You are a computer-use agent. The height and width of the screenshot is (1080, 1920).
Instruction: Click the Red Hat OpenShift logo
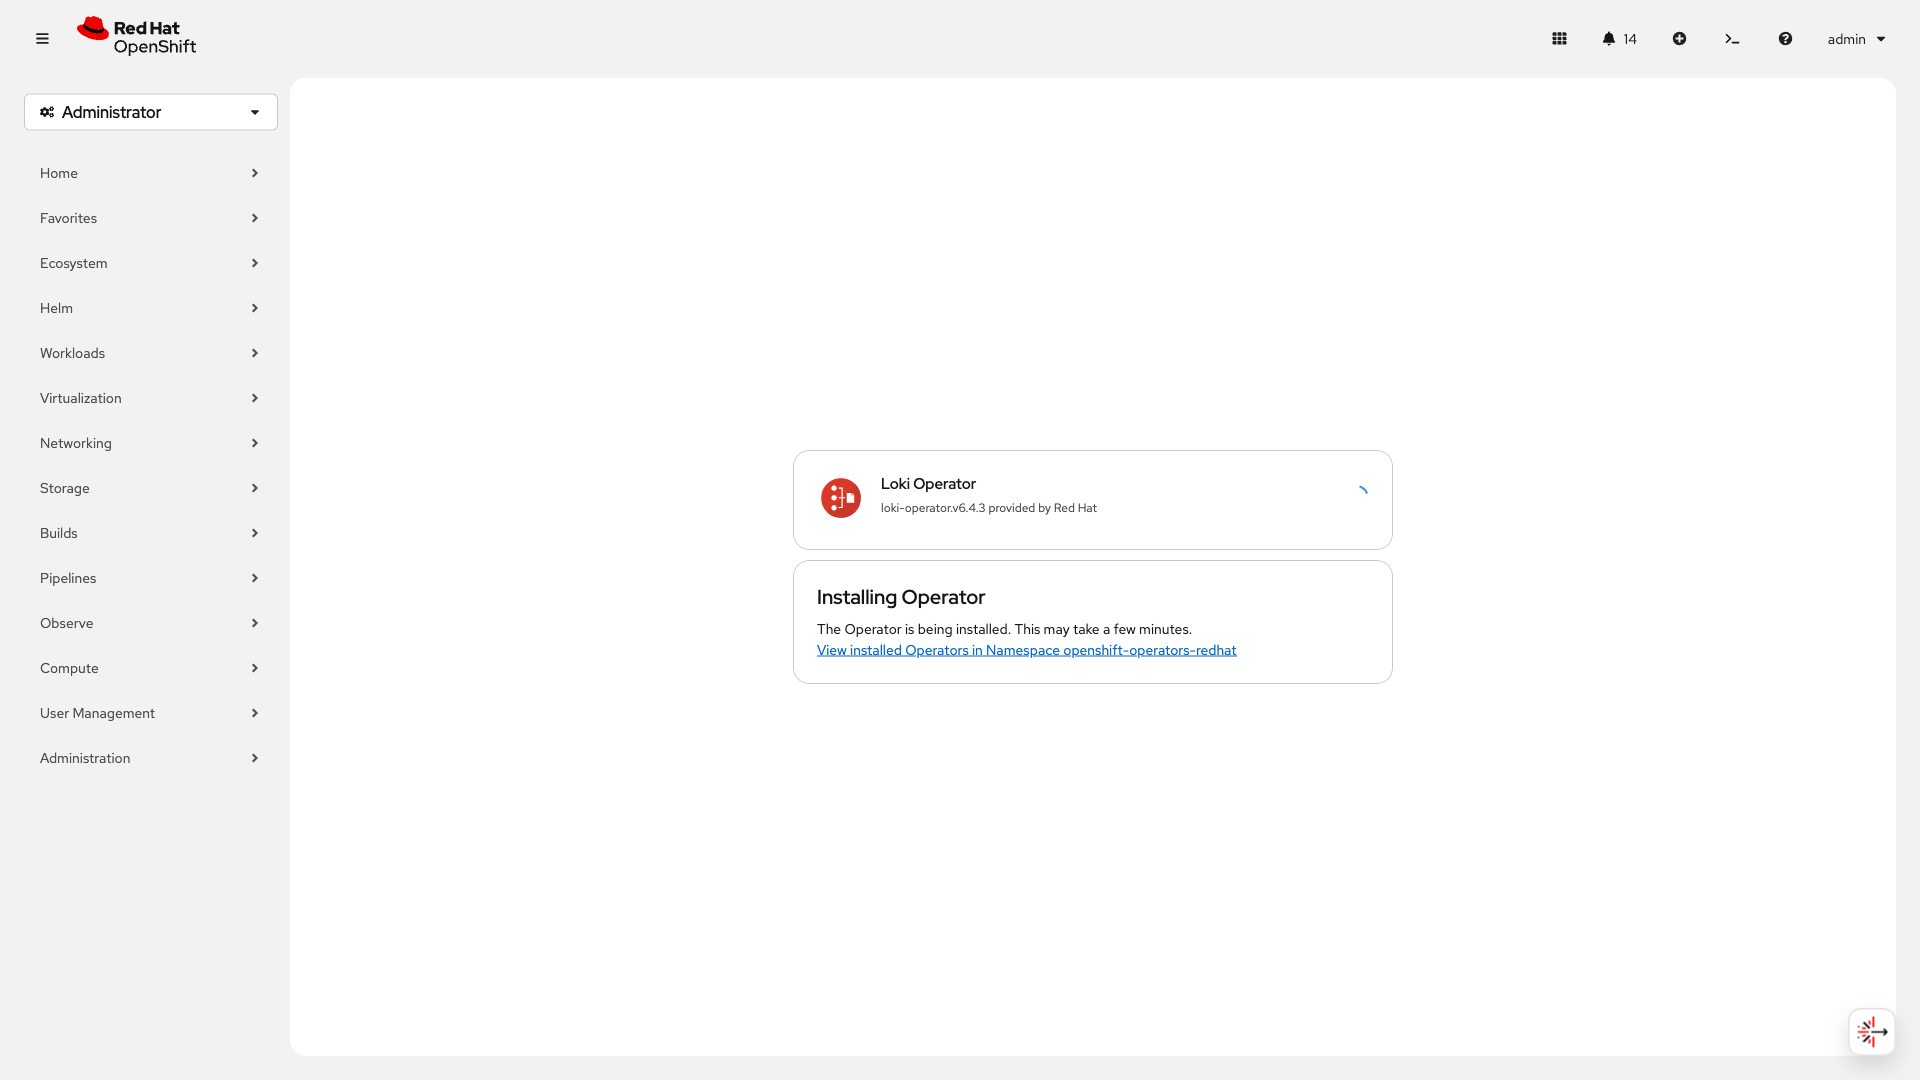click(x=137, y=37)
